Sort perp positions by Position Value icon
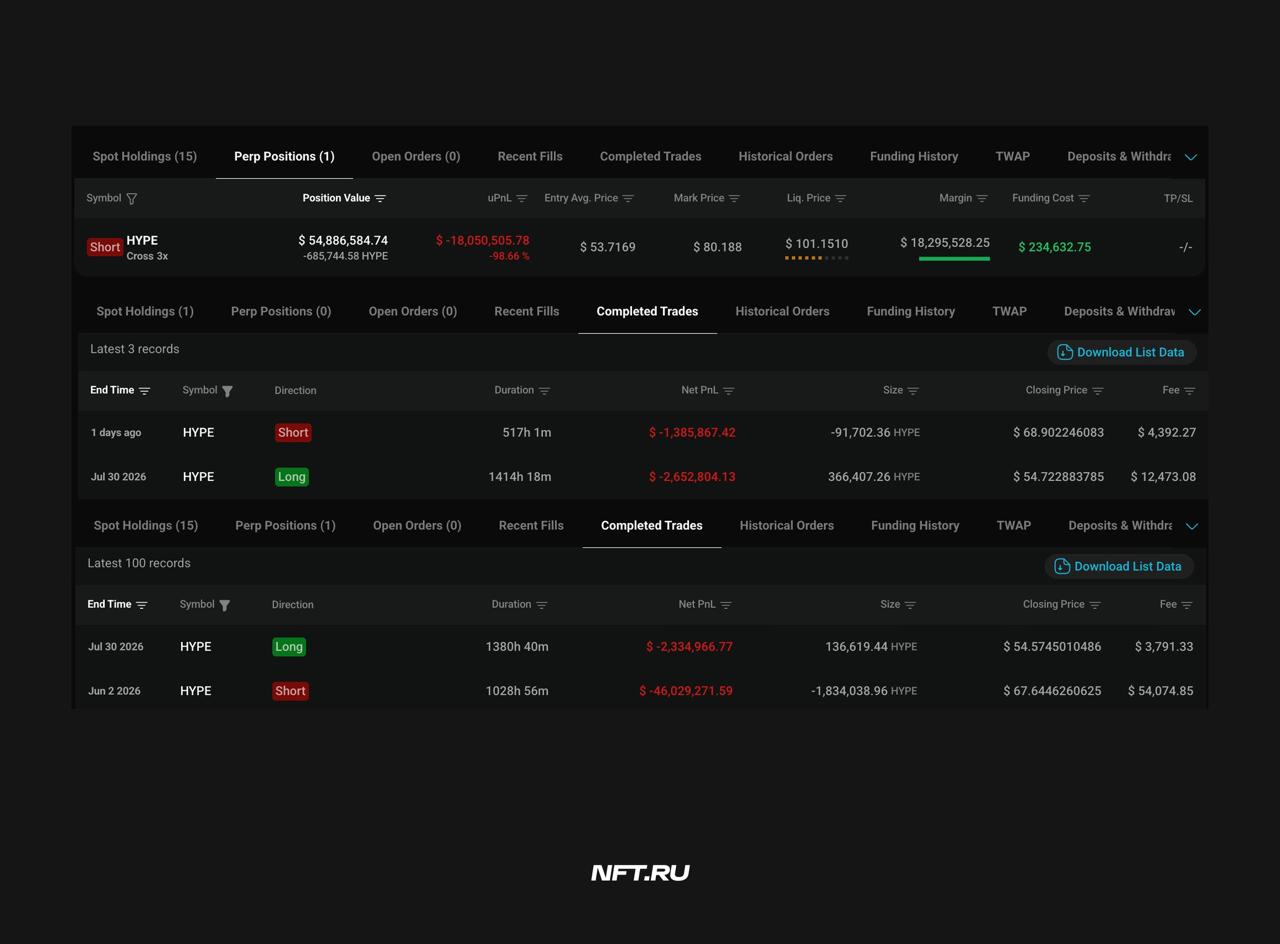 pos(380,199)
